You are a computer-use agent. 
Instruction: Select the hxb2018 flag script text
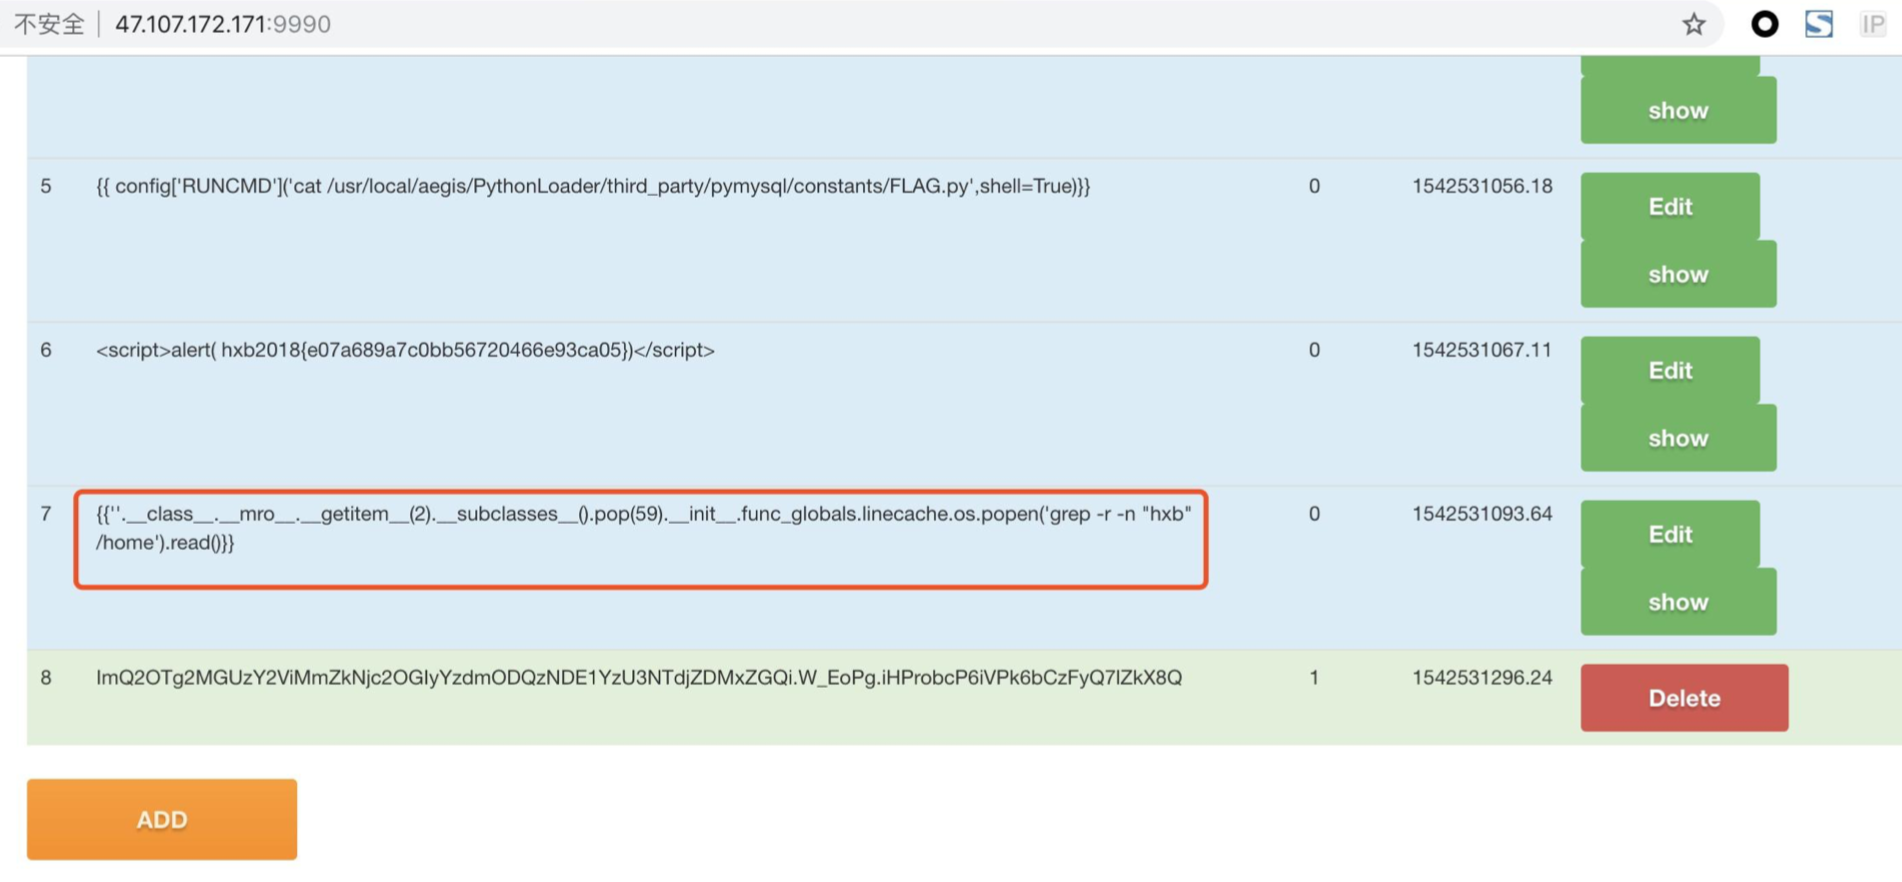click(x=405, y=350)
